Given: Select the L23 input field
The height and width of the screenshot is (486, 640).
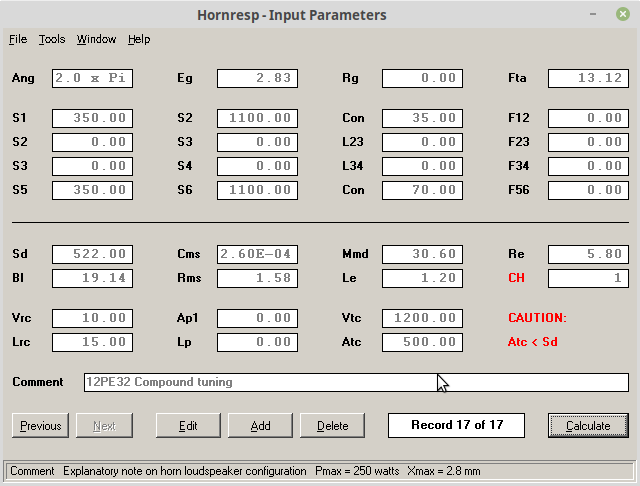Looking at the screenshot, I should (x=422, y=142).
